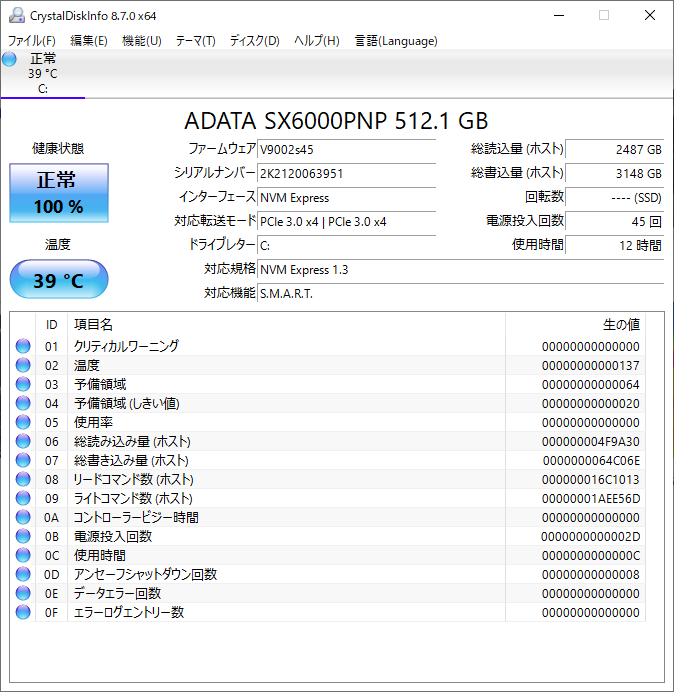
Task: Click raw value 00000001AEE56D
Action: pyautogui.click(x=591, y=498)
